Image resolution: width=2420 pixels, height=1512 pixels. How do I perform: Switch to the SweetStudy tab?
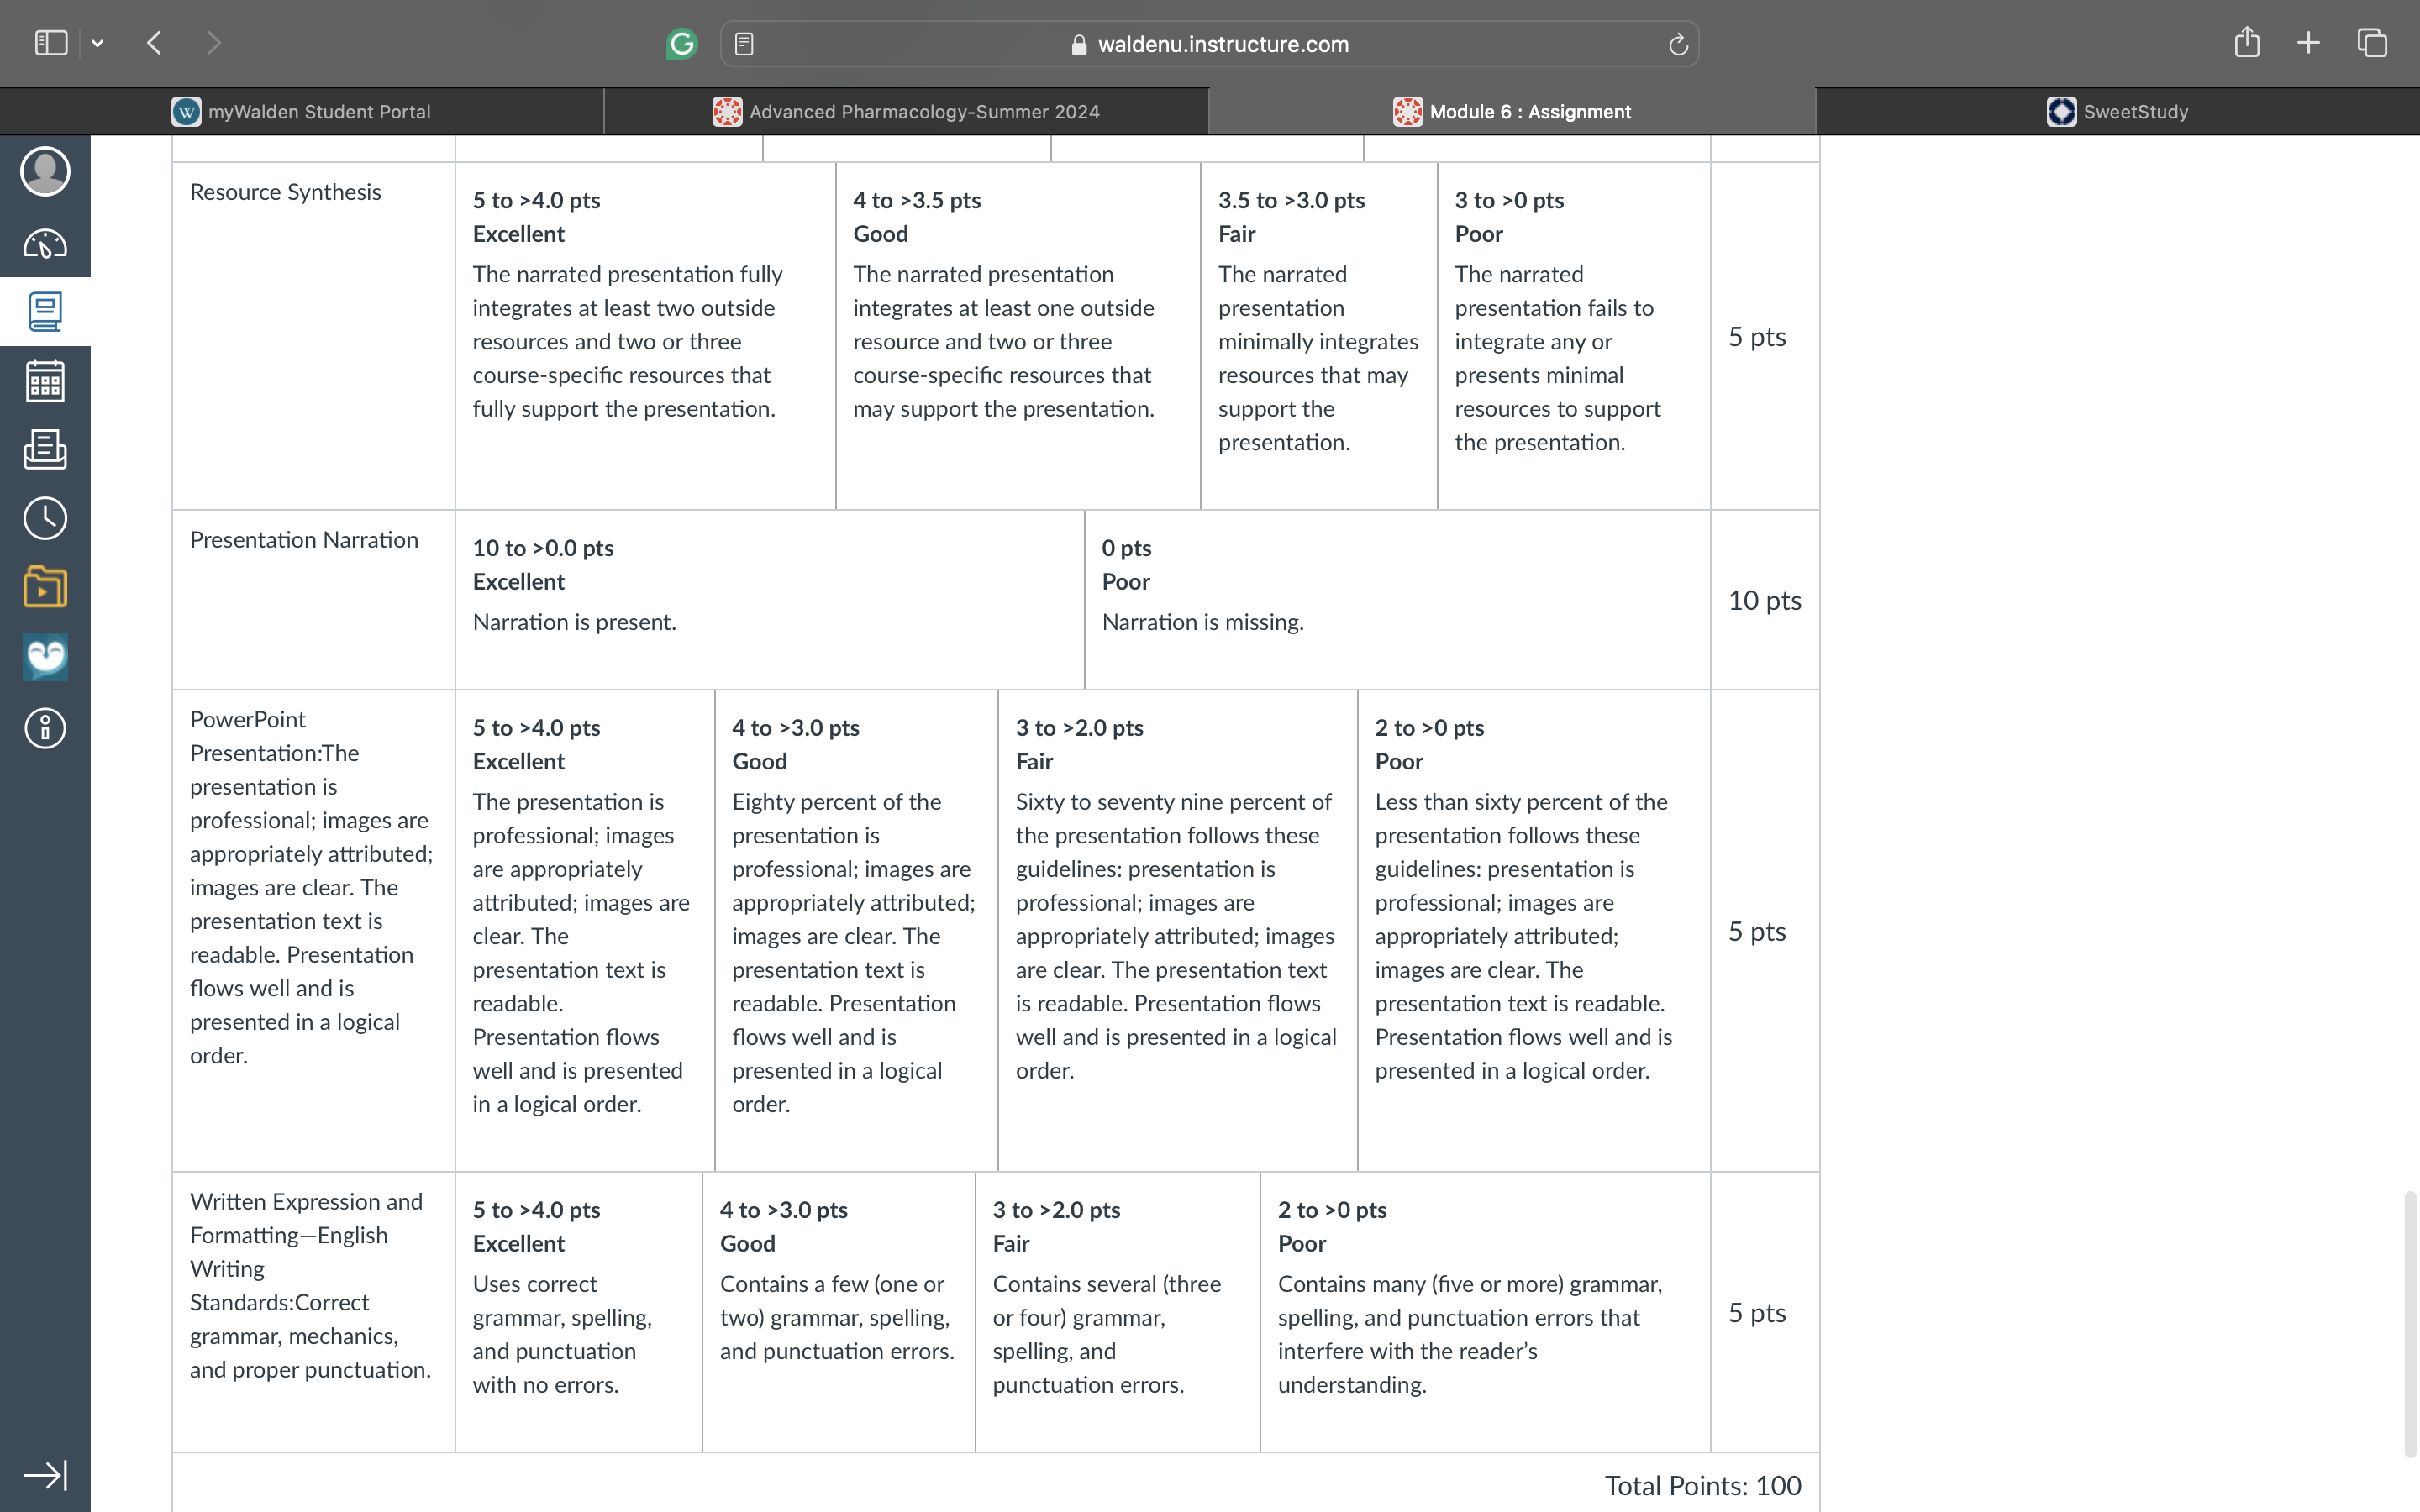[x=2118, y=111]
